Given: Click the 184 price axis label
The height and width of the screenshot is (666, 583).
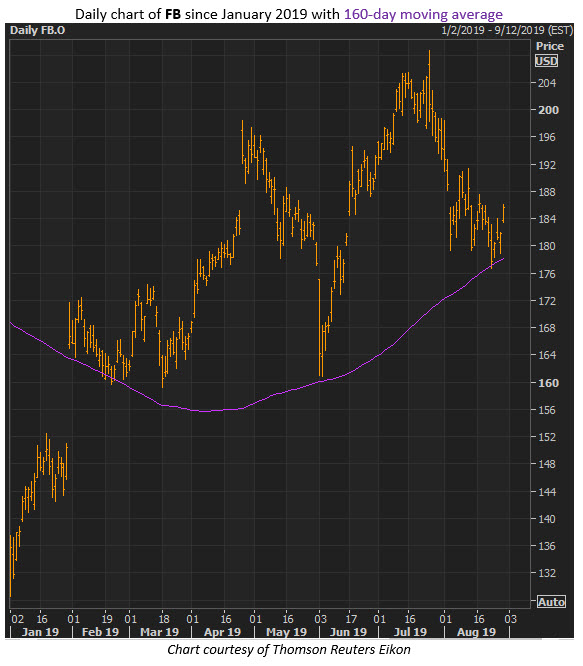Looking at the screenshot, I should point(546,219).
